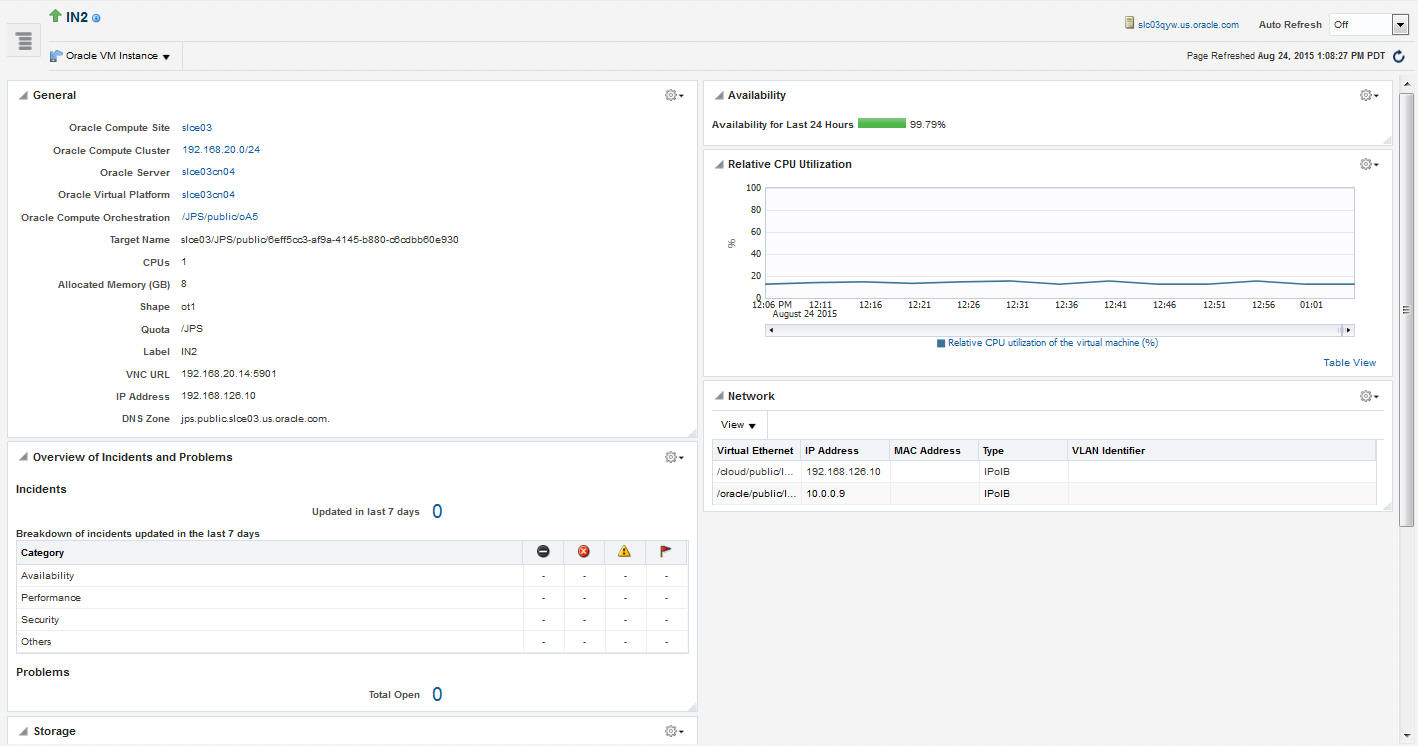Click the VNC URL value 192.168.20.14:5901
The height and width of the screenshot is (746, 1418).
pyautogui.click(x=229, y=374)
